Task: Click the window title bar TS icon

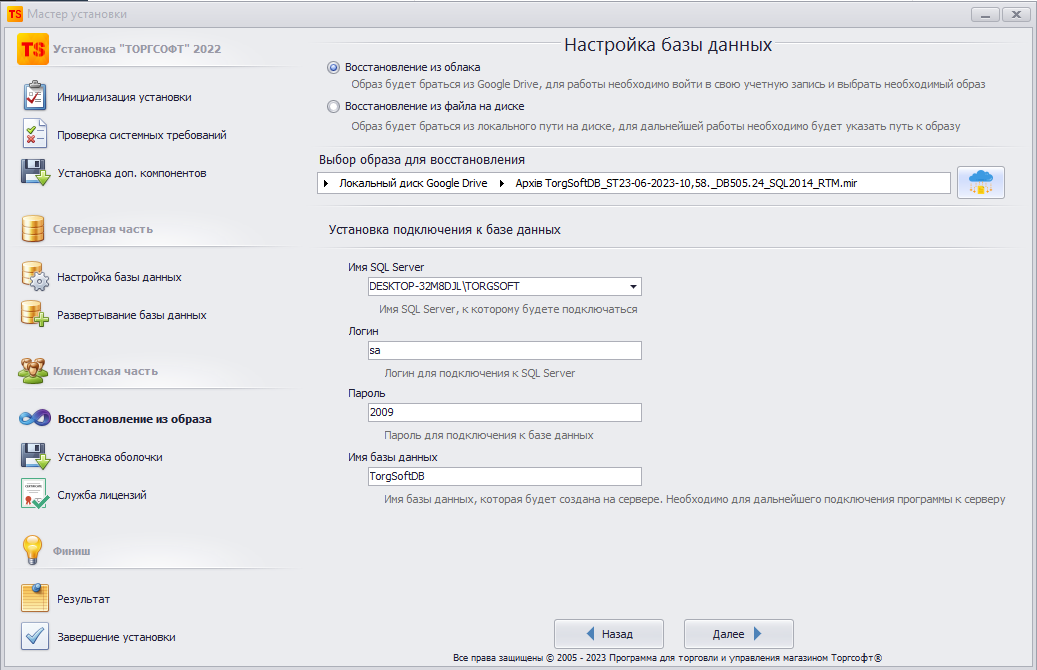Action: pos(15,14)
